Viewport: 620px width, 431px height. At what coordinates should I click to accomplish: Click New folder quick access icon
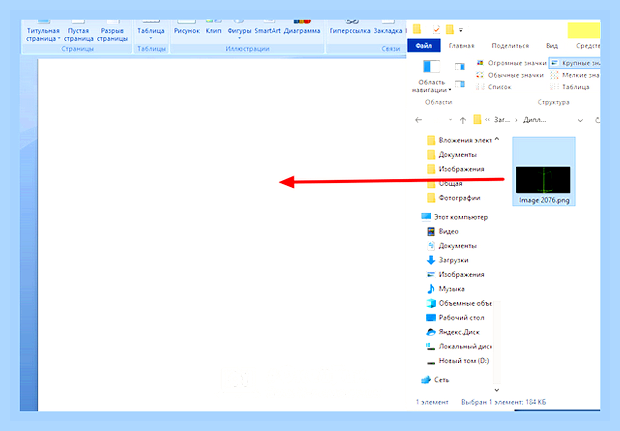(x=450, y=29)
